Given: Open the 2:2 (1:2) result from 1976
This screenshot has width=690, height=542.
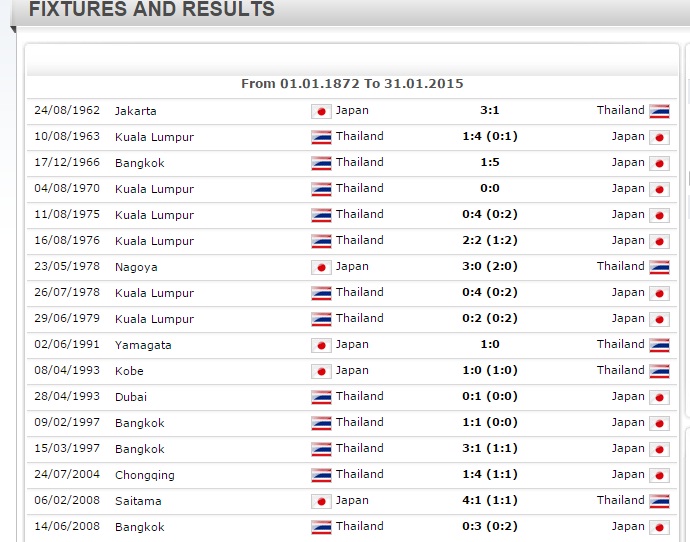Looking at the screenshot, I should point(490,240).
